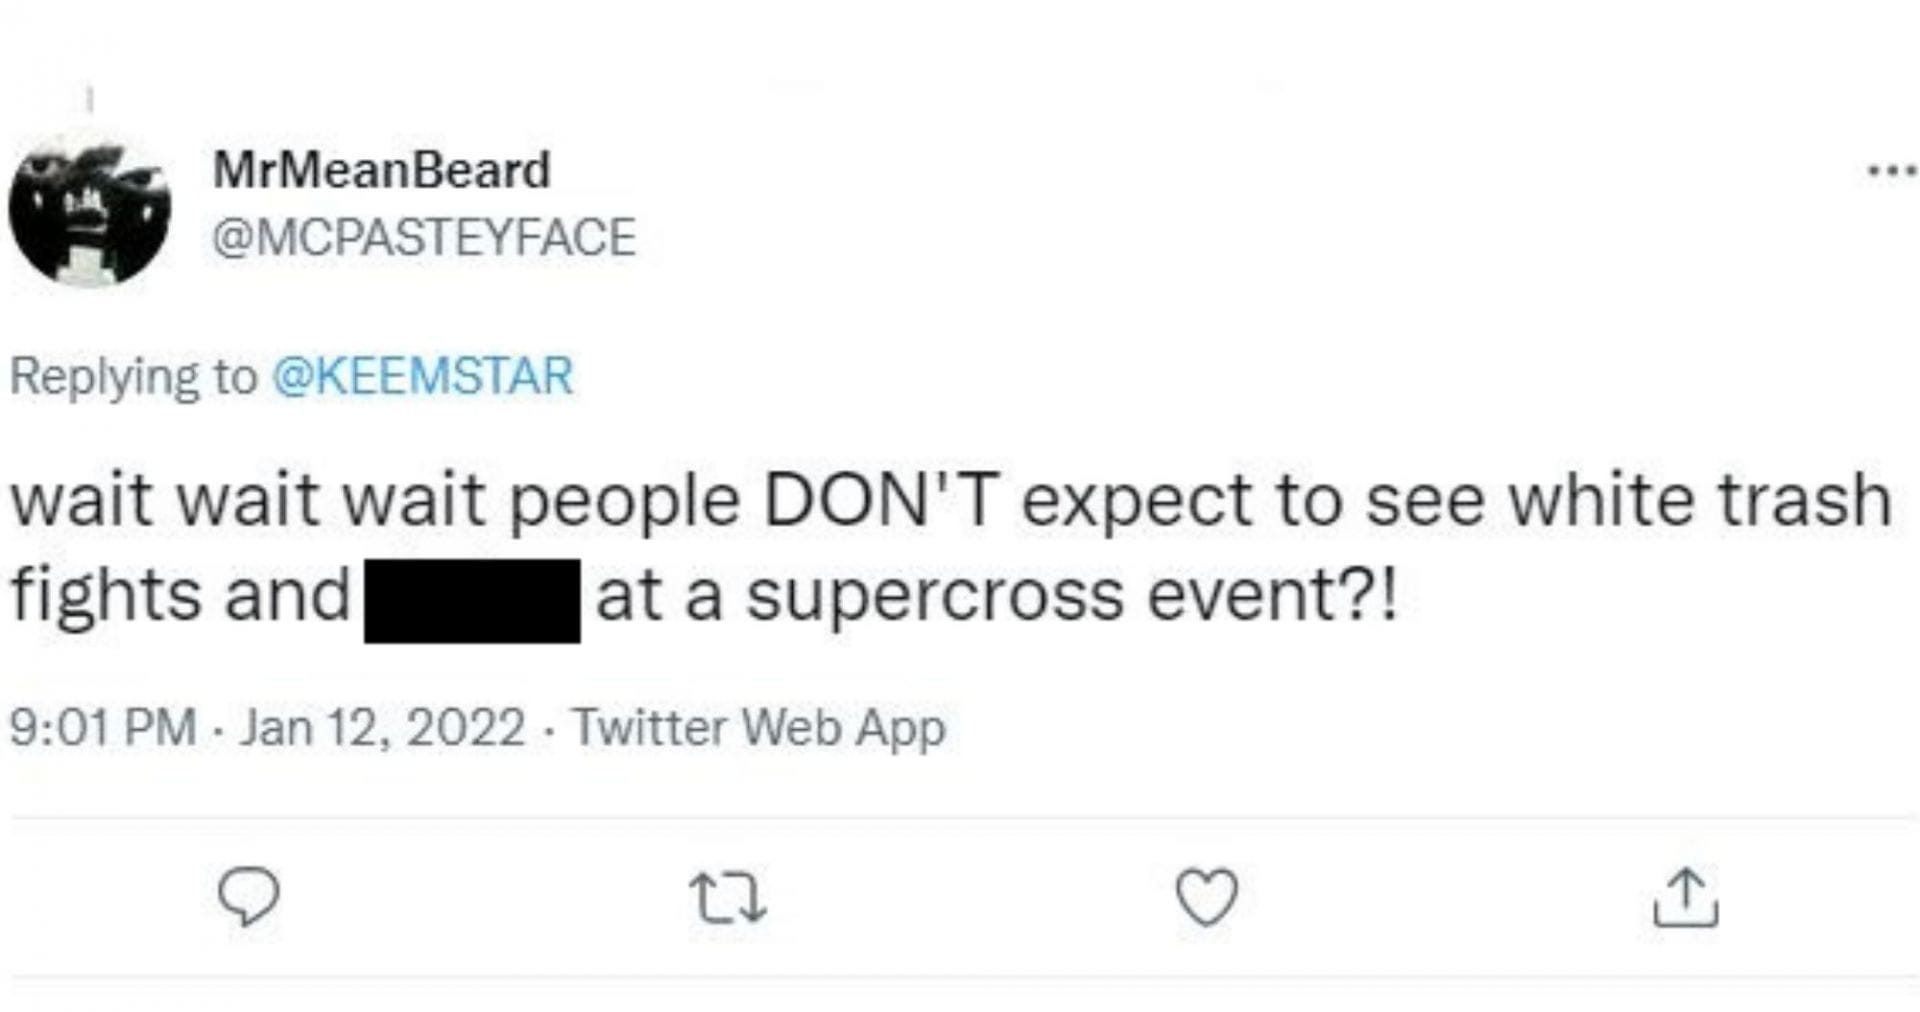Click the 9:01 PM timestamp
The height and width of the screenshot is (1012, 1920).
tap(103, 727)
